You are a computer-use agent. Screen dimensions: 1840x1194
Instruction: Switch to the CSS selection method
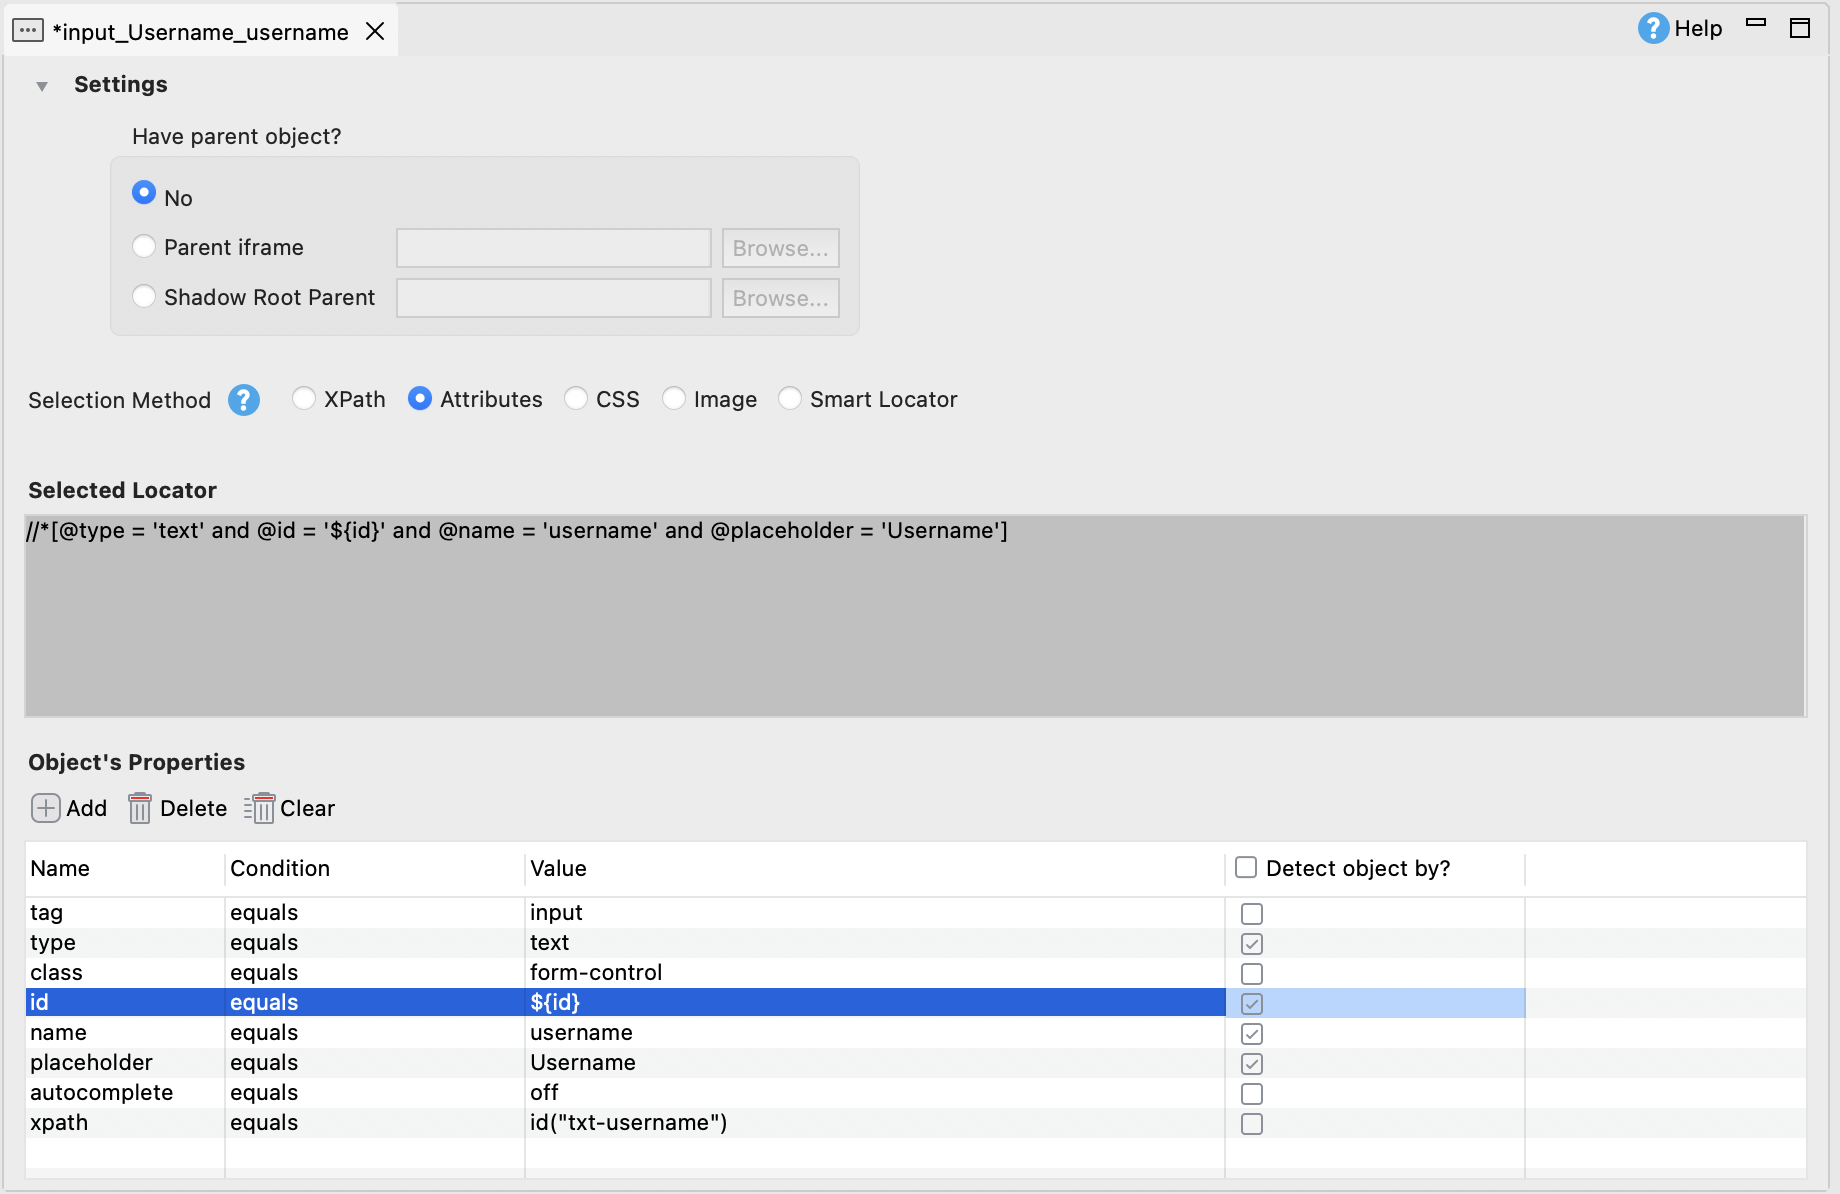(x=576, y=399)
